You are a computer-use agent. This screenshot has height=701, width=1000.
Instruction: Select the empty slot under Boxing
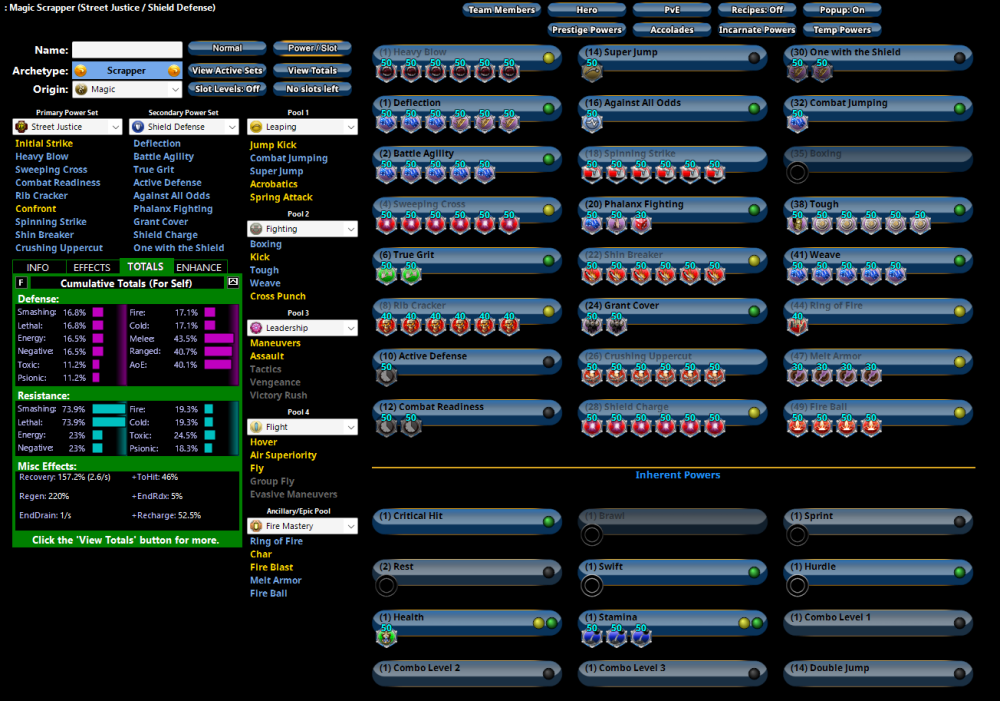click(x=797, y=173)
